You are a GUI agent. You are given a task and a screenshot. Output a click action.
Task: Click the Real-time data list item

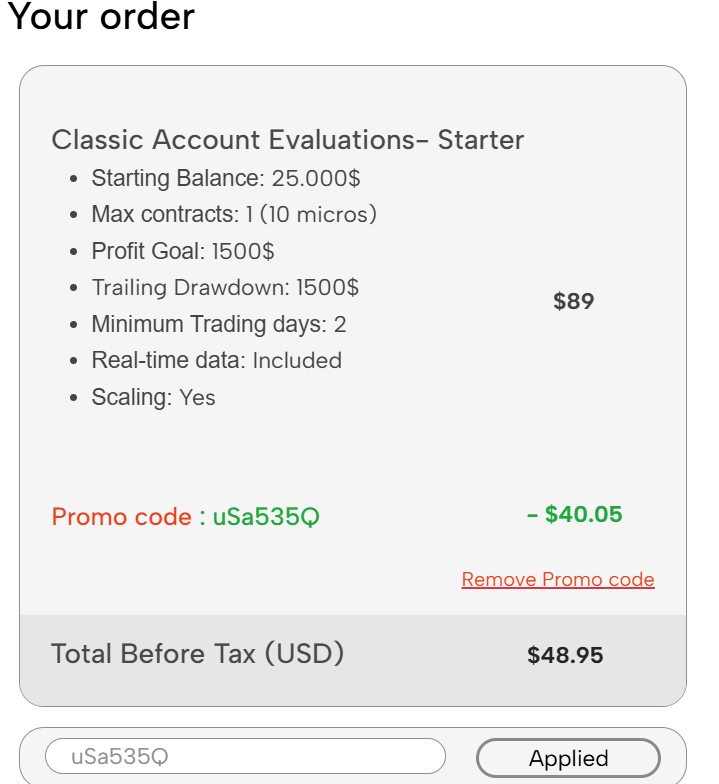point(216,360)
